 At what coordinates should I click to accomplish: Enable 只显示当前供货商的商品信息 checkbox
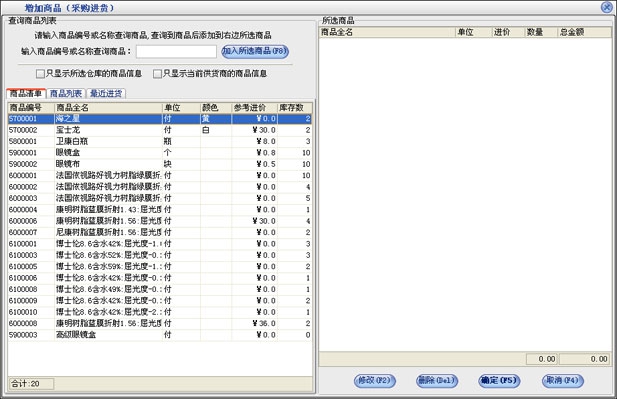click(x=157, y=74)
